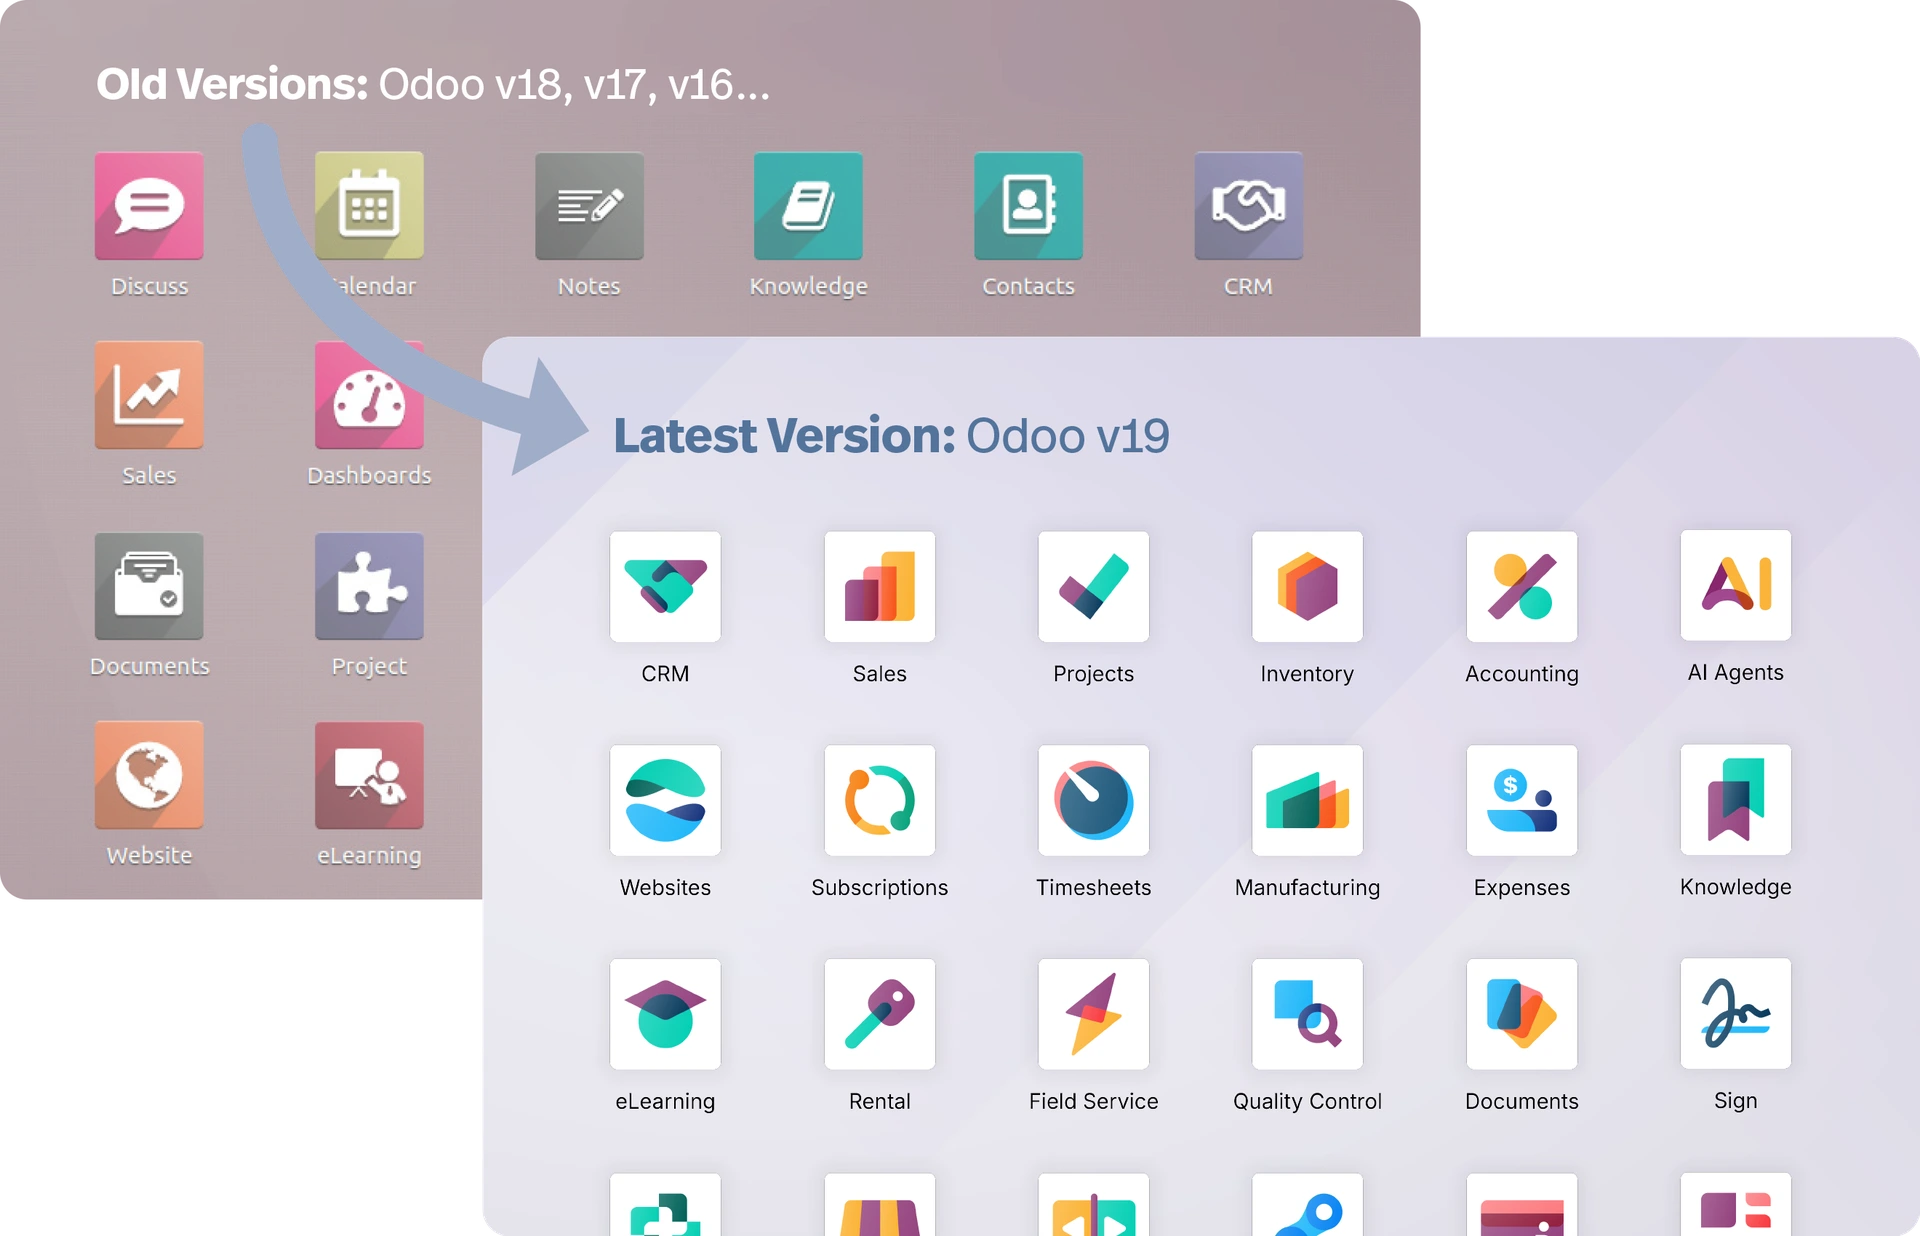Open the Field Service app
The width and height of the screenshot is (1920, 1236).
(1093, 1014)
